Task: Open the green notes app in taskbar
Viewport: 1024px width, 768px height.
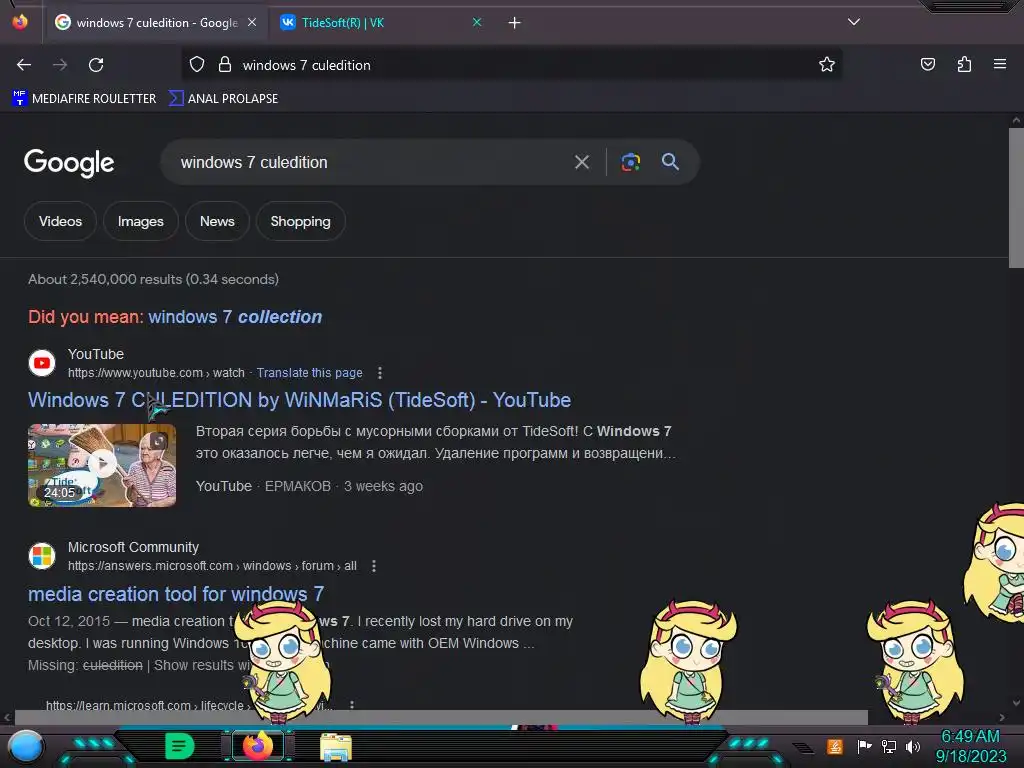Action: tap(180, 746)
